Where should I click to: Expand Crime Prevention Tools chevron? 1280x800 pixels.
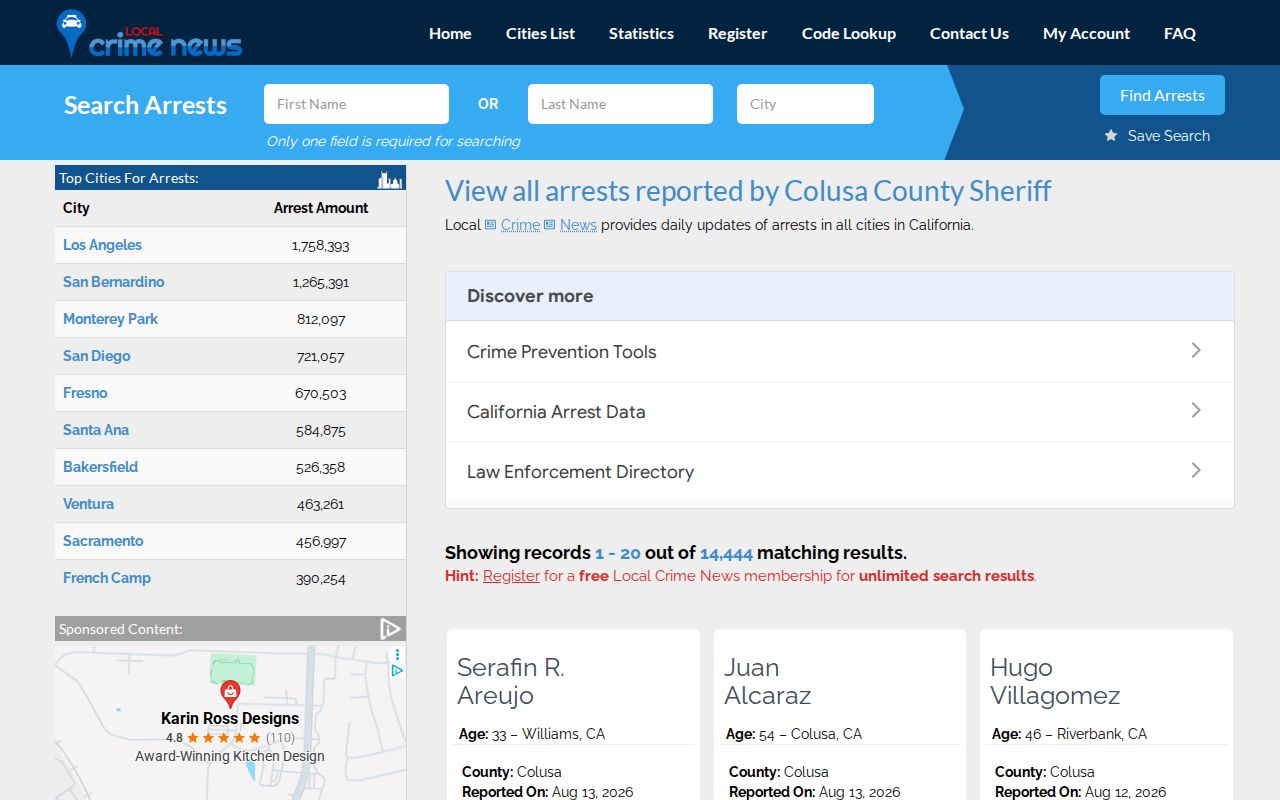point(1196,350)
